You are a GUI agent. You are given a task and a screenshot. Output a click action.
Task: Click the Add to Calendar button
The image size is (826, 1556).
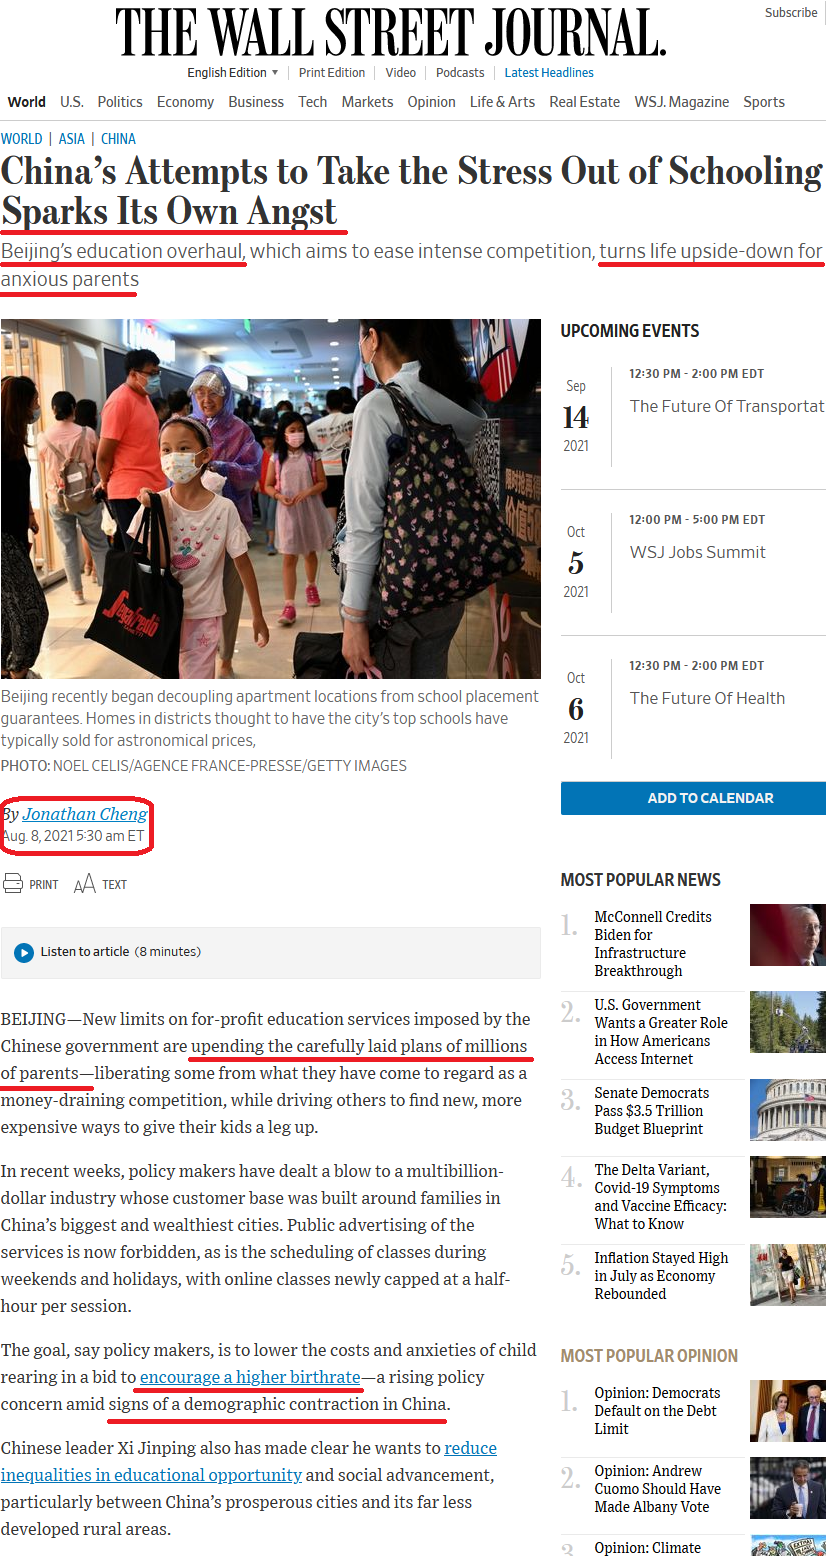693,798
